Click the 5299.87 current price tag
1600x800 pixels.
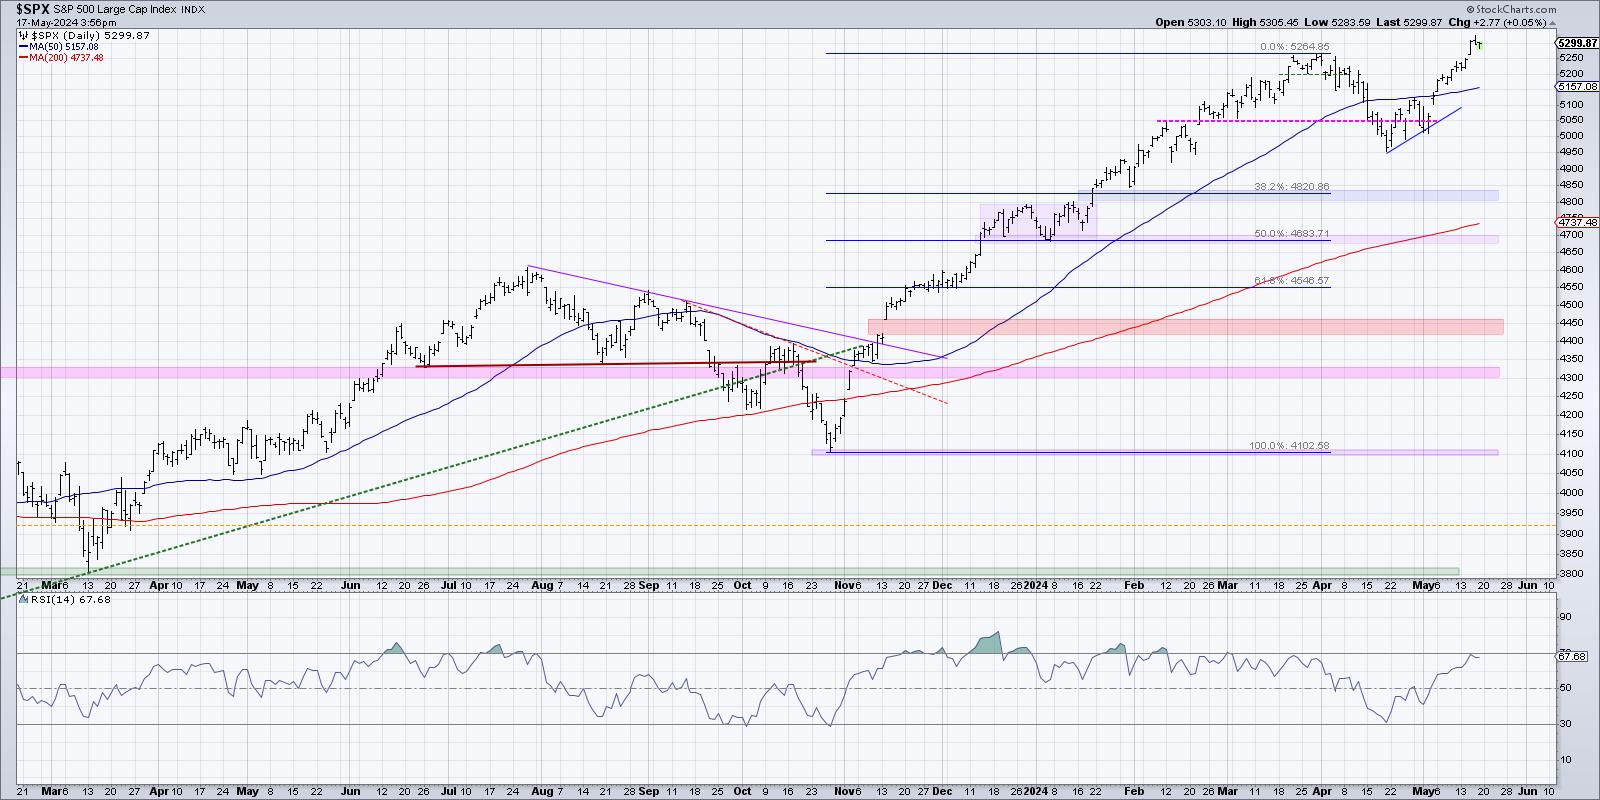[1579, 43]
